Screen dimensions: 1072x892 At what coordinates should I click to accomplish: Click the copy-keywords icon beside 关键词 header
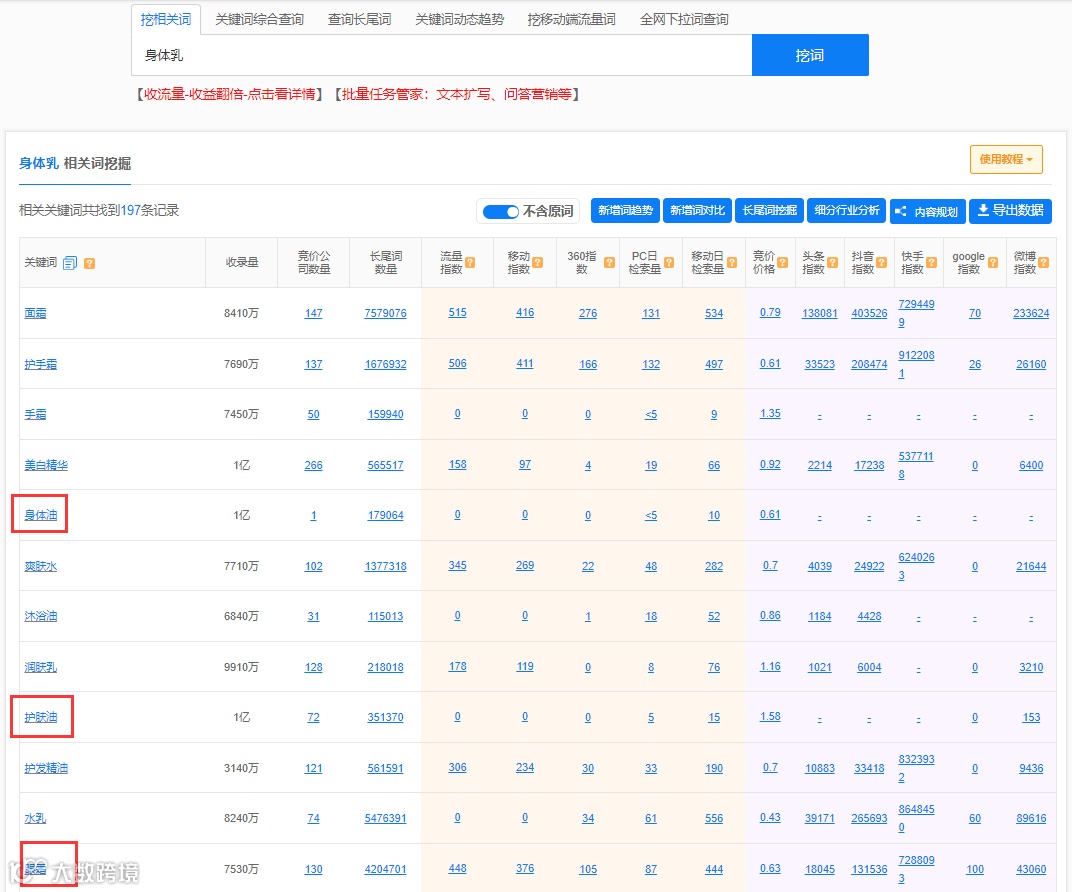click(x=70, y=263)
